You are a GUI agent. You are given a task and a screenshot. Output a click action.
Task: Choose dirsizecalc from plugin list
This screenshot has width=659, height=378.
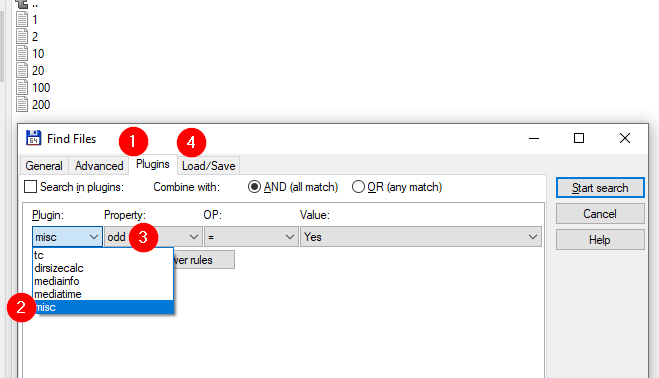coord(103,268)
